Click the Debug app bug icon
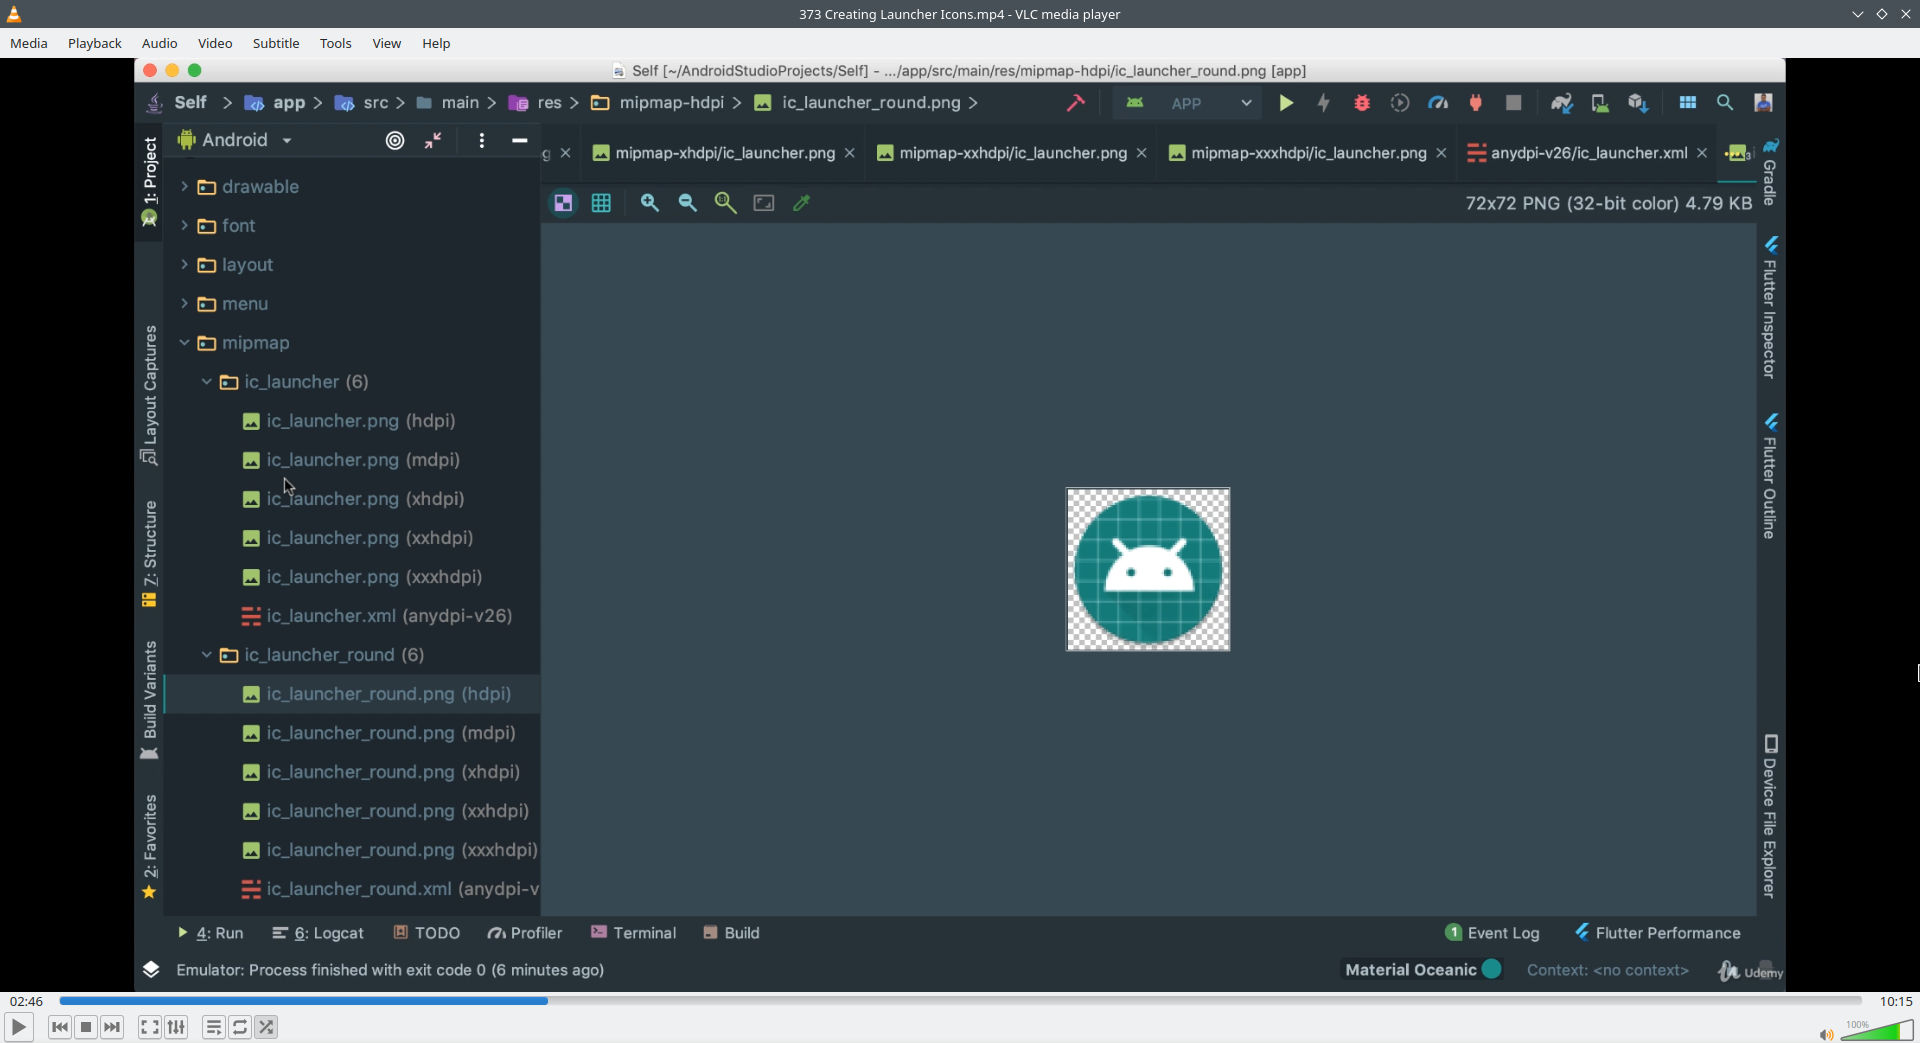This screenshot has height=1043, width=1920. [1362, 103]
